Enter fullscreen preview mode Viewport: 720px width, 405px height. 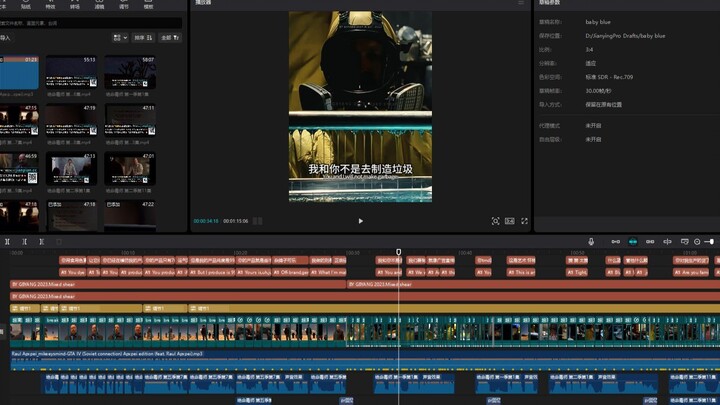click(524, 221)
